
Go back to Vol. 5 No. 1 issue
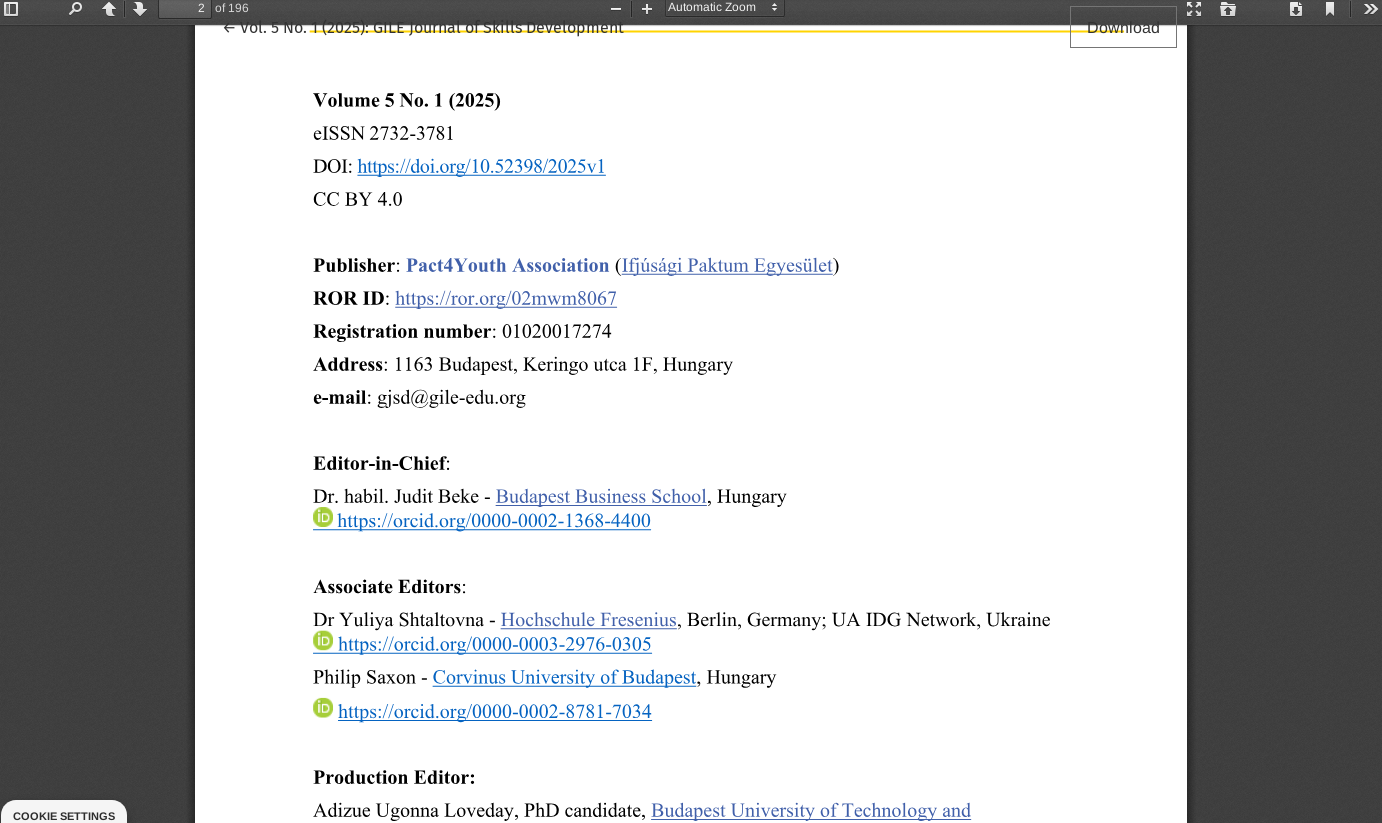point(423,28)
